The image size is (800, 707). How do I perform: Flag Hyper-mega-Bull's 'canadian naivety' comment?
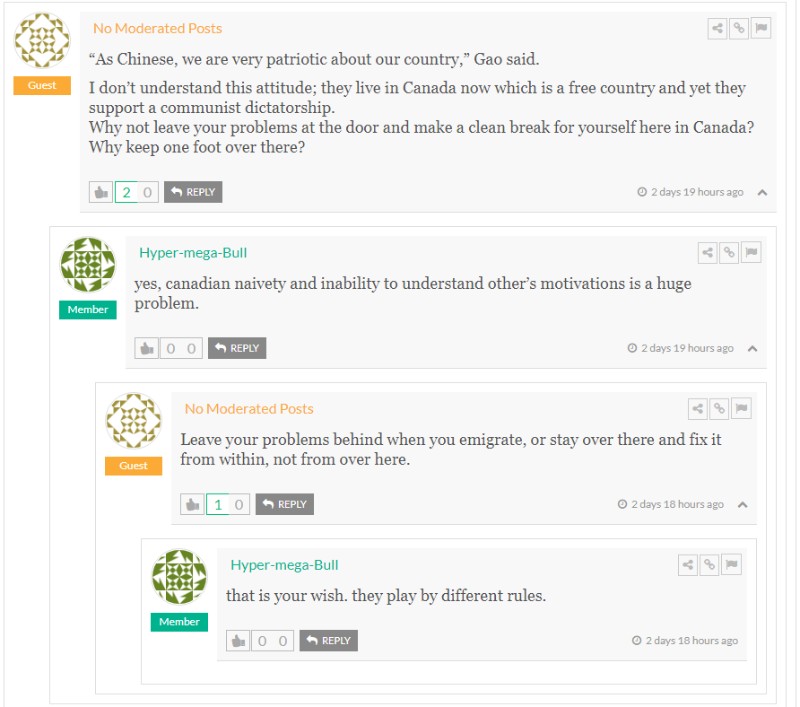pos(751,253)
